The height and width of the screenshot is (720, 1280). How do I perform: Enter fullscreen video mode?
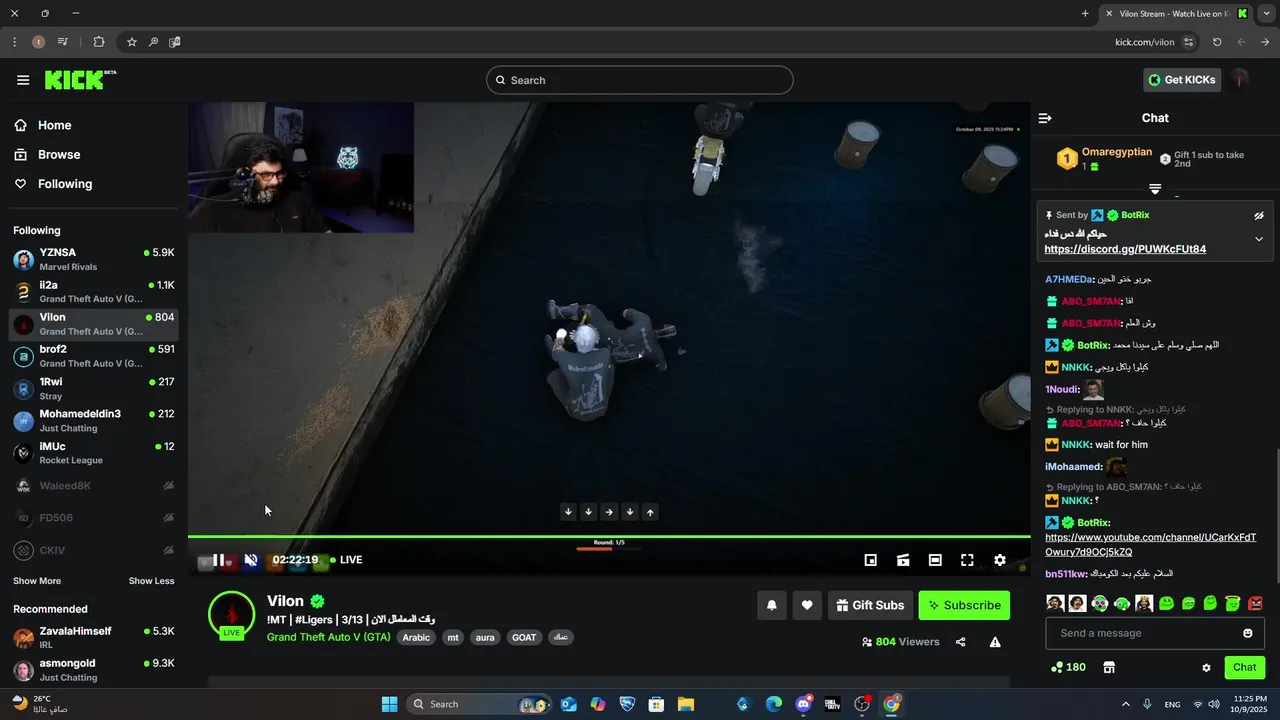[x=967, y=560]
